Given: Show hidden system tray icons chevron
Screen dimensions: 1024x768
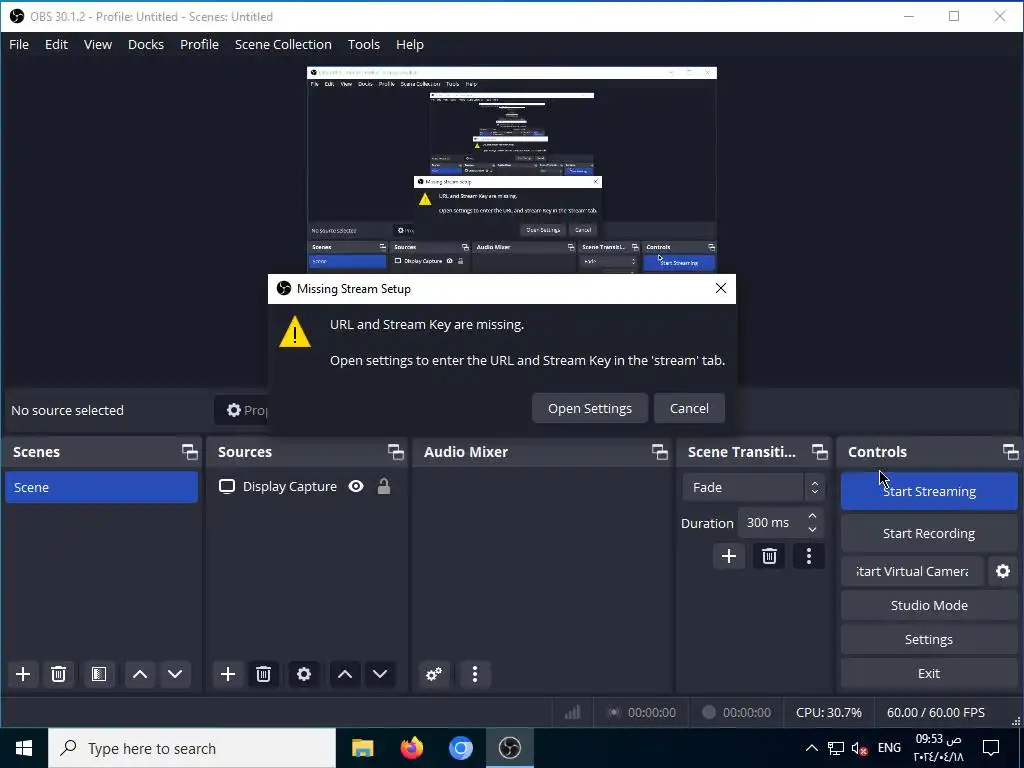Looking at the screenshot, I should coord(811,748).
